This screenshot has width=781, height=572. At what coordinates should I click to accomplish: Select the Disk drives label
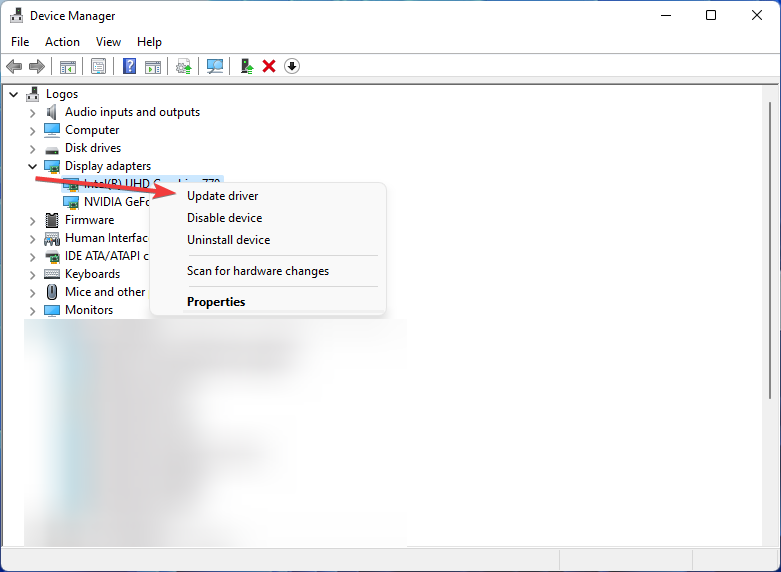click(93, 148)
